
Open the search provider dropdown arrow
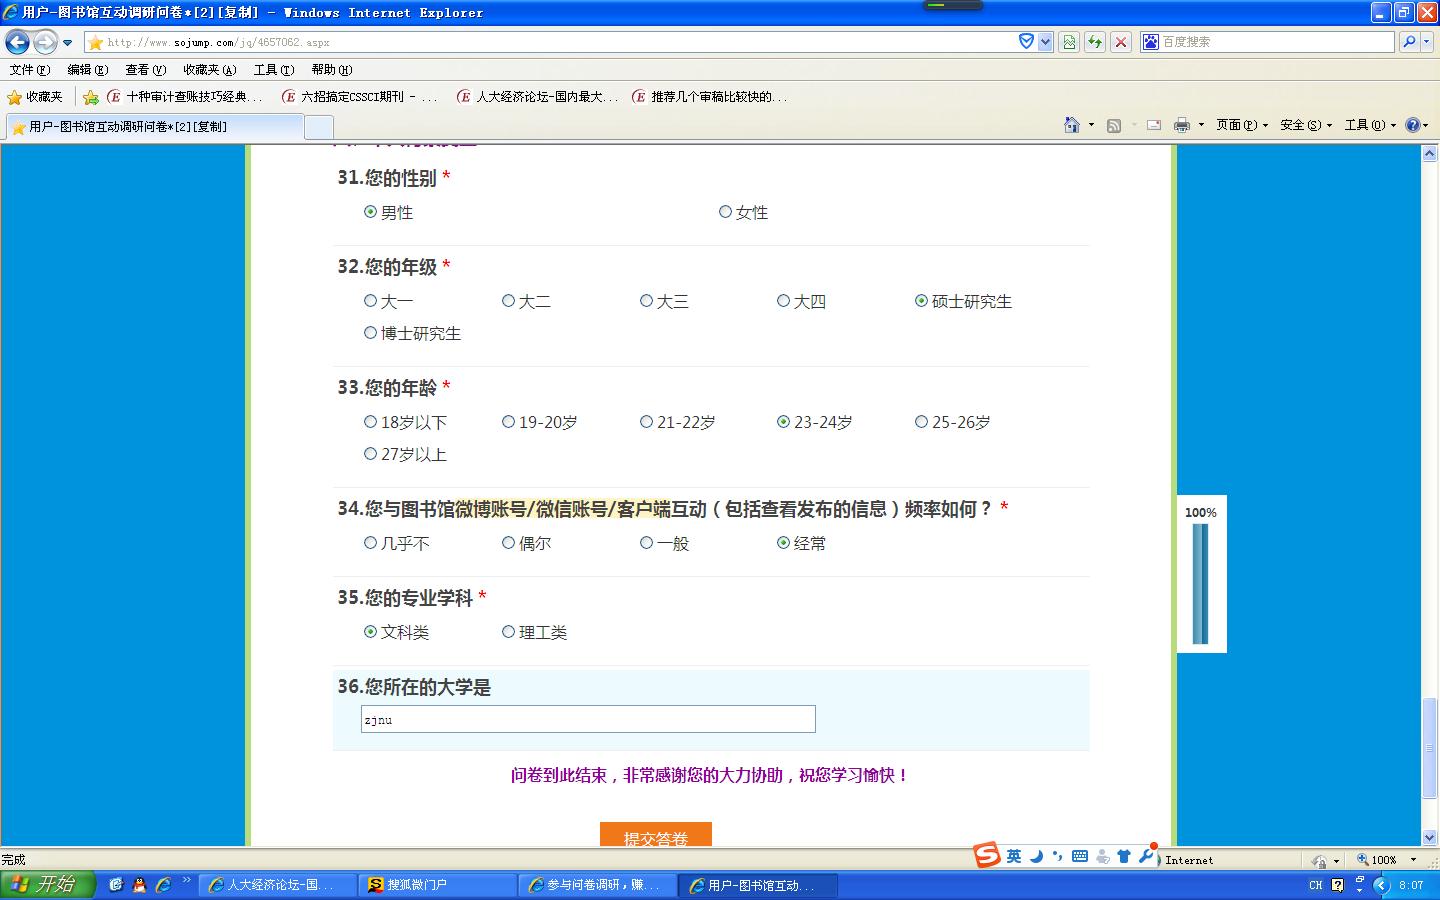1427,42
